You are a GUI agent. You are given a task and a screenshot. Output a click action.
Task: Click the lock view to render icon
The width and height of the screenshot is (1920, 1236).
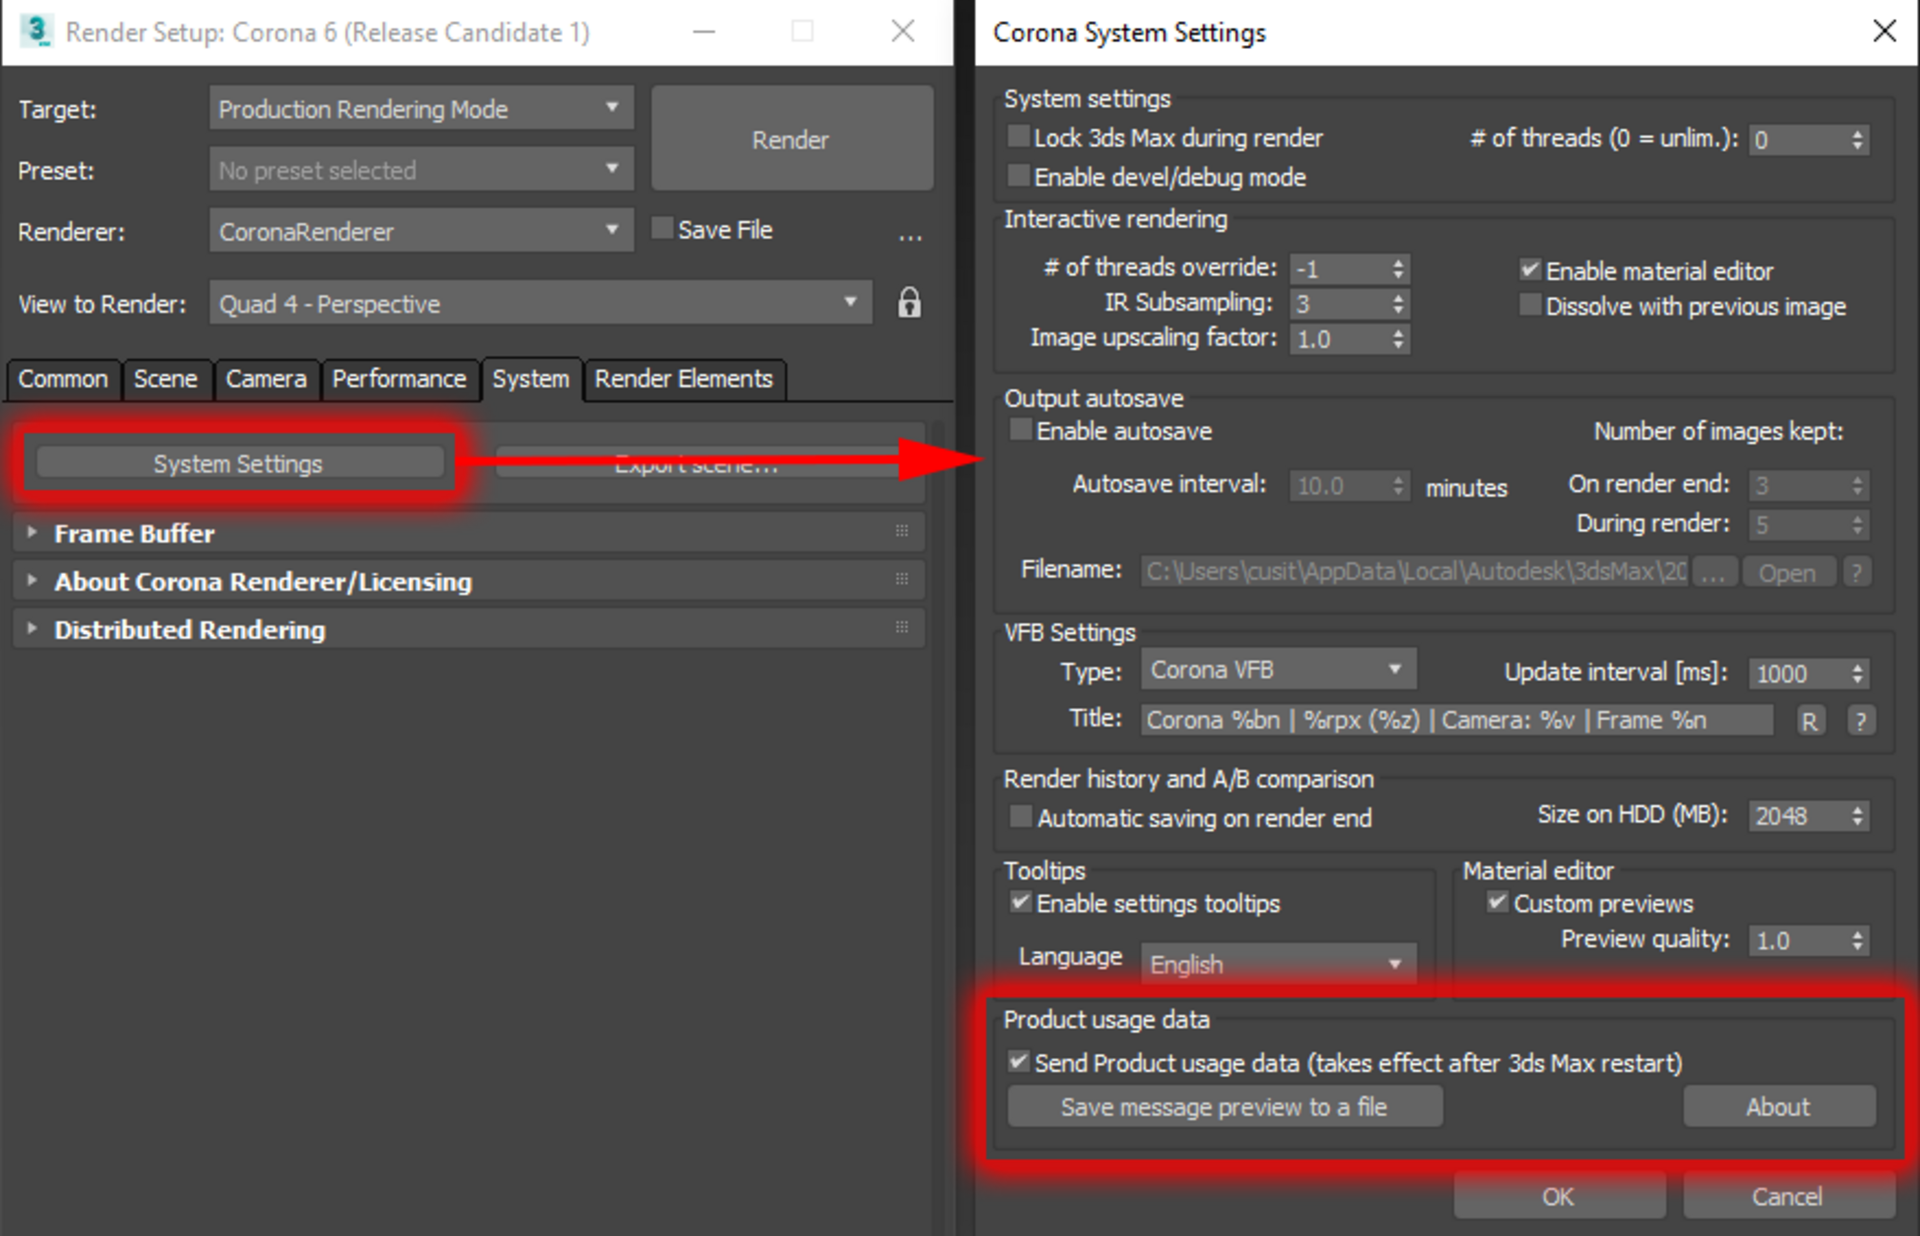pos(908,302)
